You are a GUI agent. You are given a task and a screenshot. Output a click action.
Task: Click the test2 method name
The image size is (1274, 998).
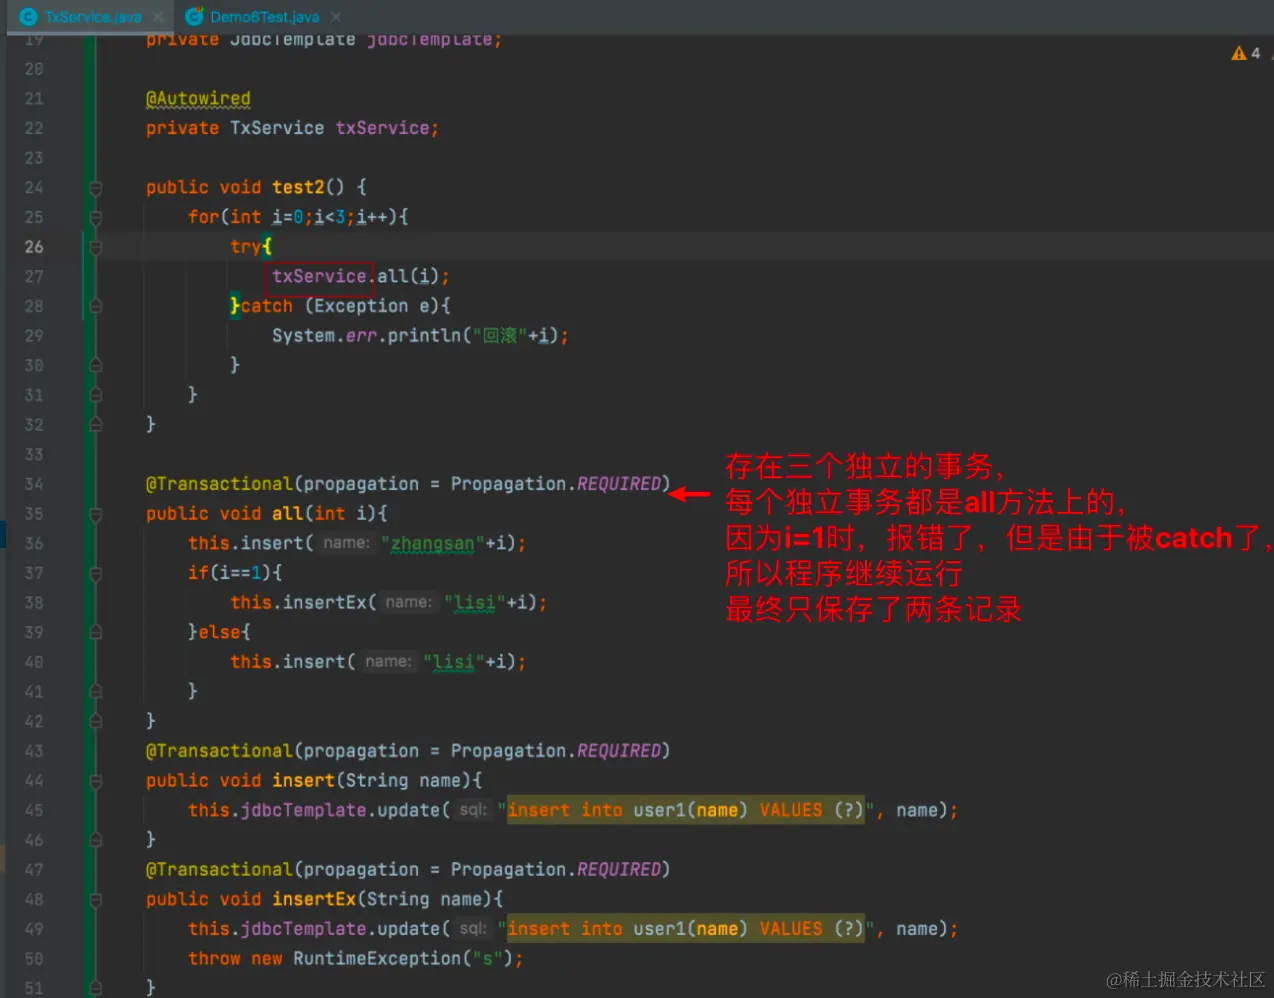pyautogui.click(x=298, y=187)
